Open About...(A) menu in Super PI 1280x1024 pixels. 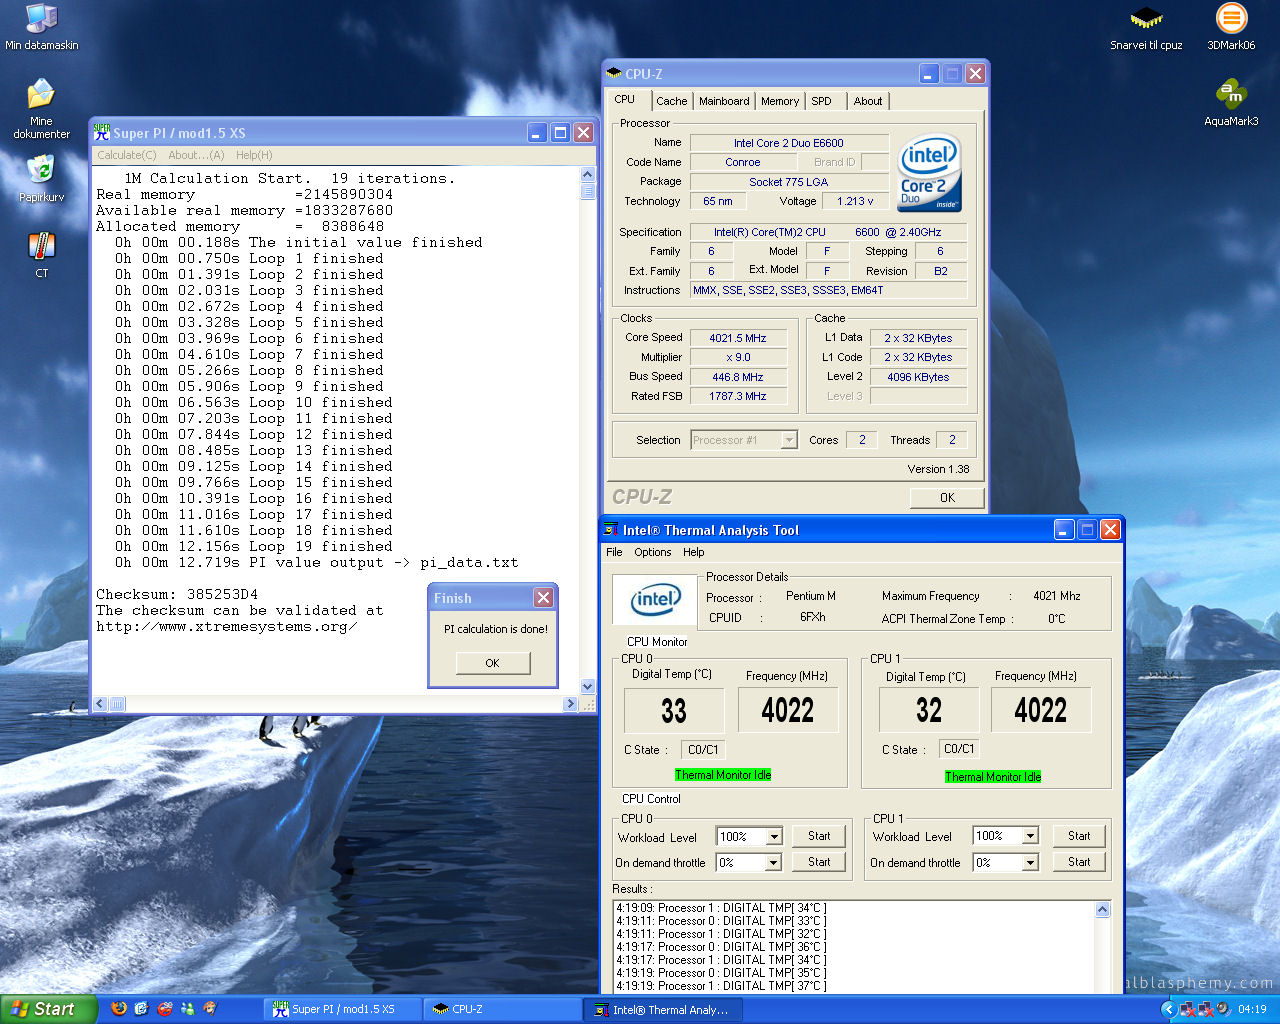(x=196, y=155)
